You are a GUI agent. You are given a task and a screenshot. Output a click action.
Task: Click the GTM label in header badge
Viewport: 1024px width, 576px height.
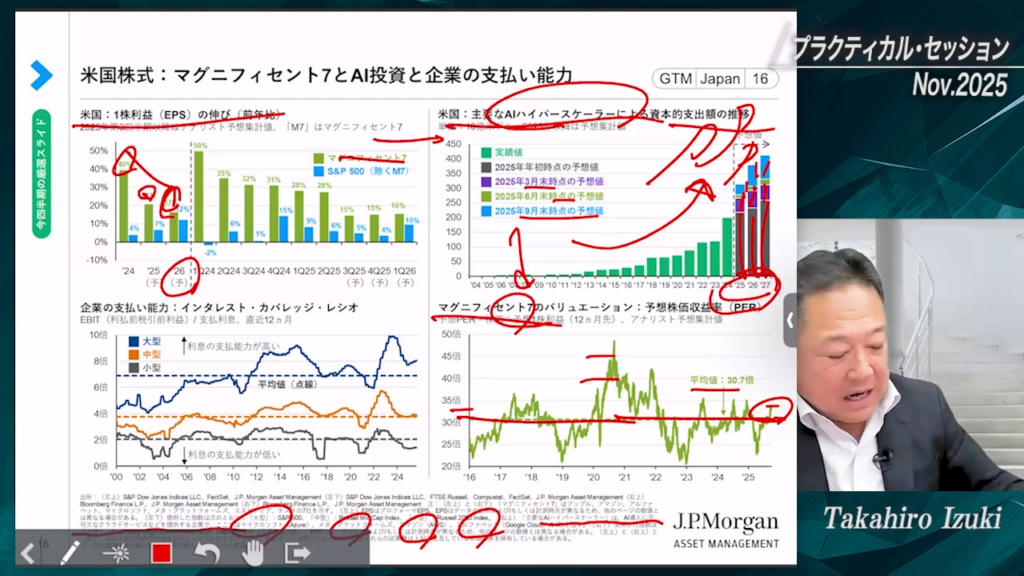click(x=673, y=79)
